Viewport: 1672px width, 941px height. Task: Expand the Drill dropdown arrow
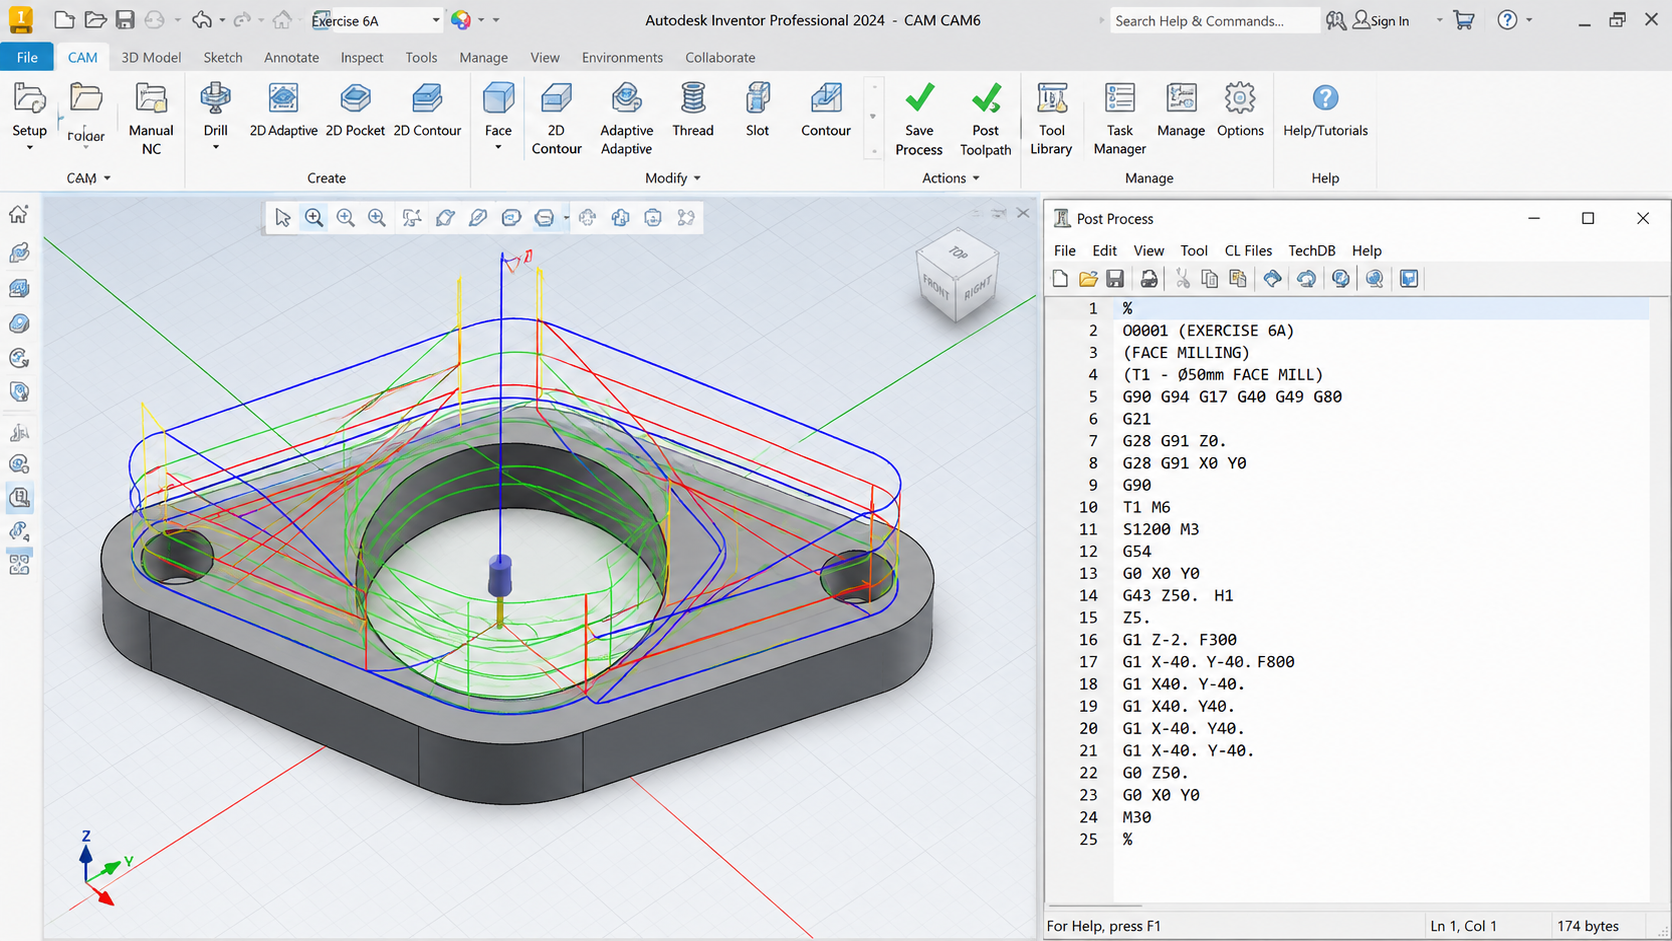pyautogui.click(x=215, y=148)
